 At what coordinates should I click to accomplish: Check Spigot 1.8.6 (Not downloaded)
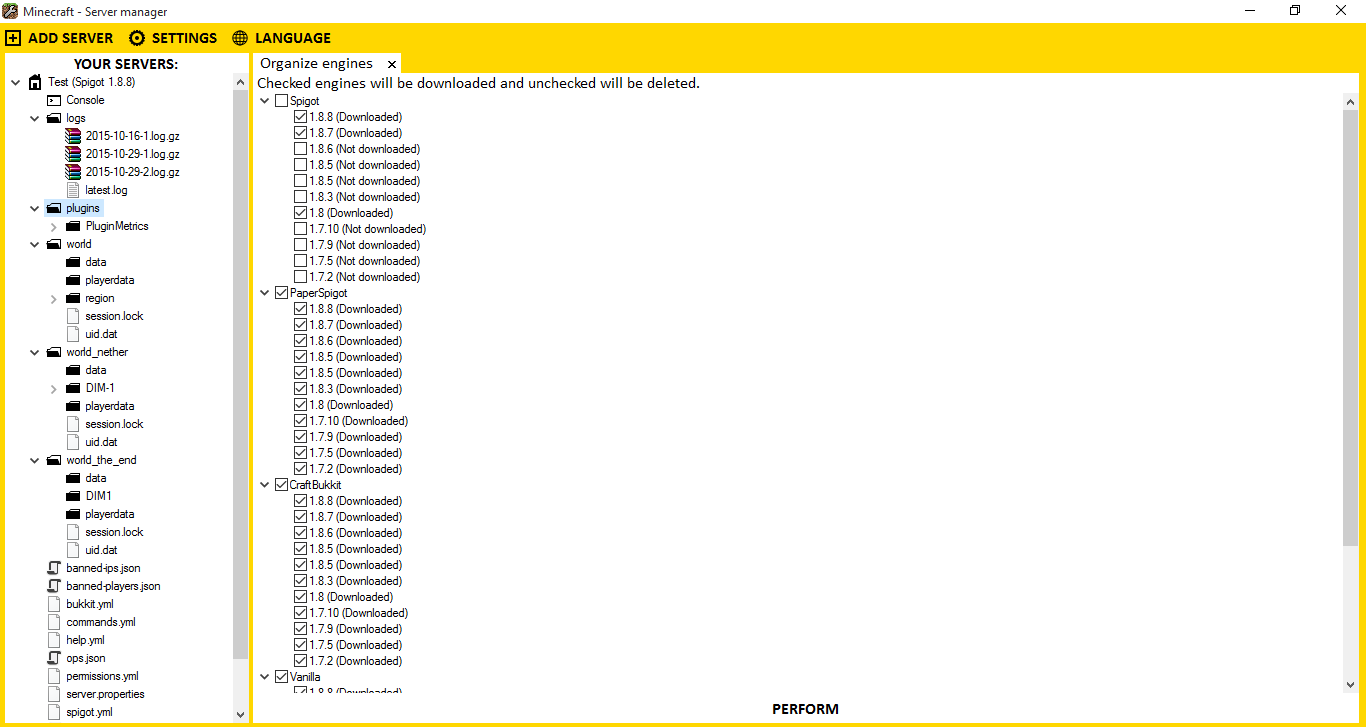pos(300,149)
